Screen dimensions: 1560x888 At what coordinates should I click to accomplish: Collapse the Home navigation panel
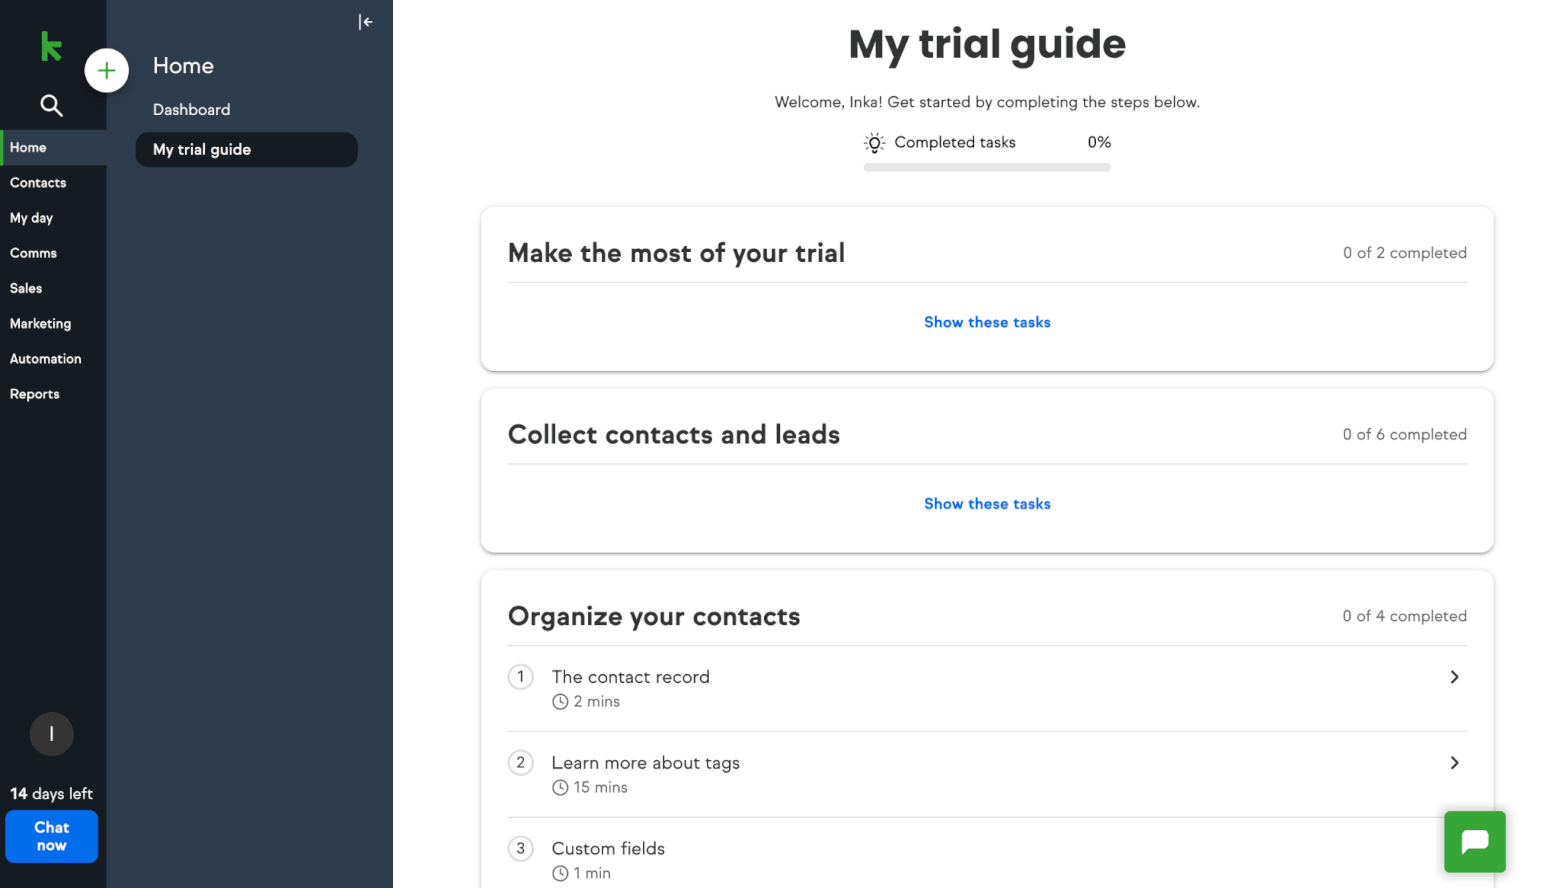[366, 21]
